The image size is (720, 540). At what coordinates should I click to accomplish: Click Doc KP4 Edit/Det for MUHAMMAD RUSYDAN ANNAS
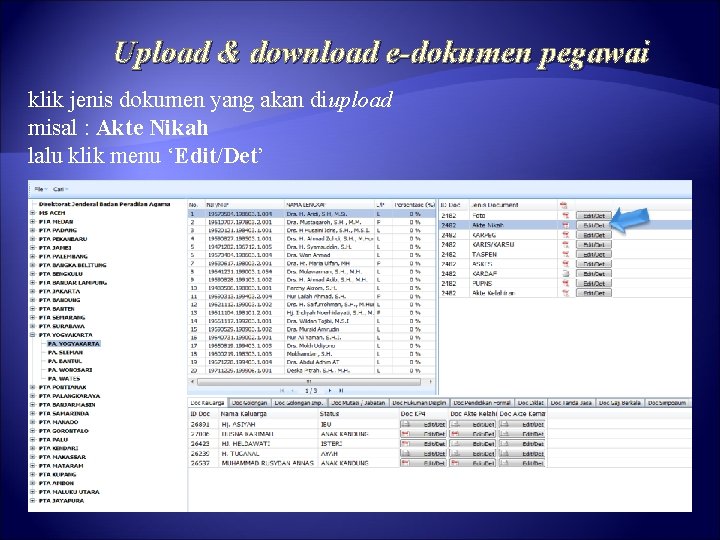[423, 463]
